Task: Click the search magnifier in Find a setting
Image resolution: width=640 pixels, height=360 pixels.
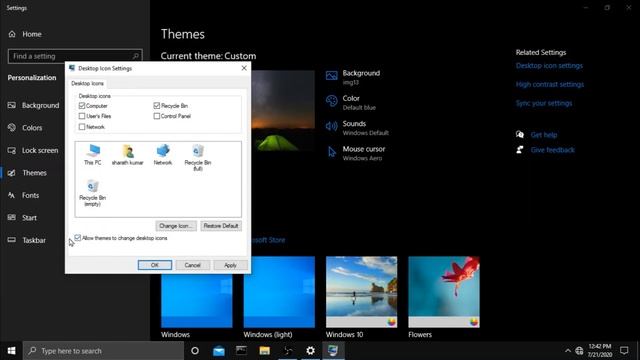Action: (x=136, y=56)
